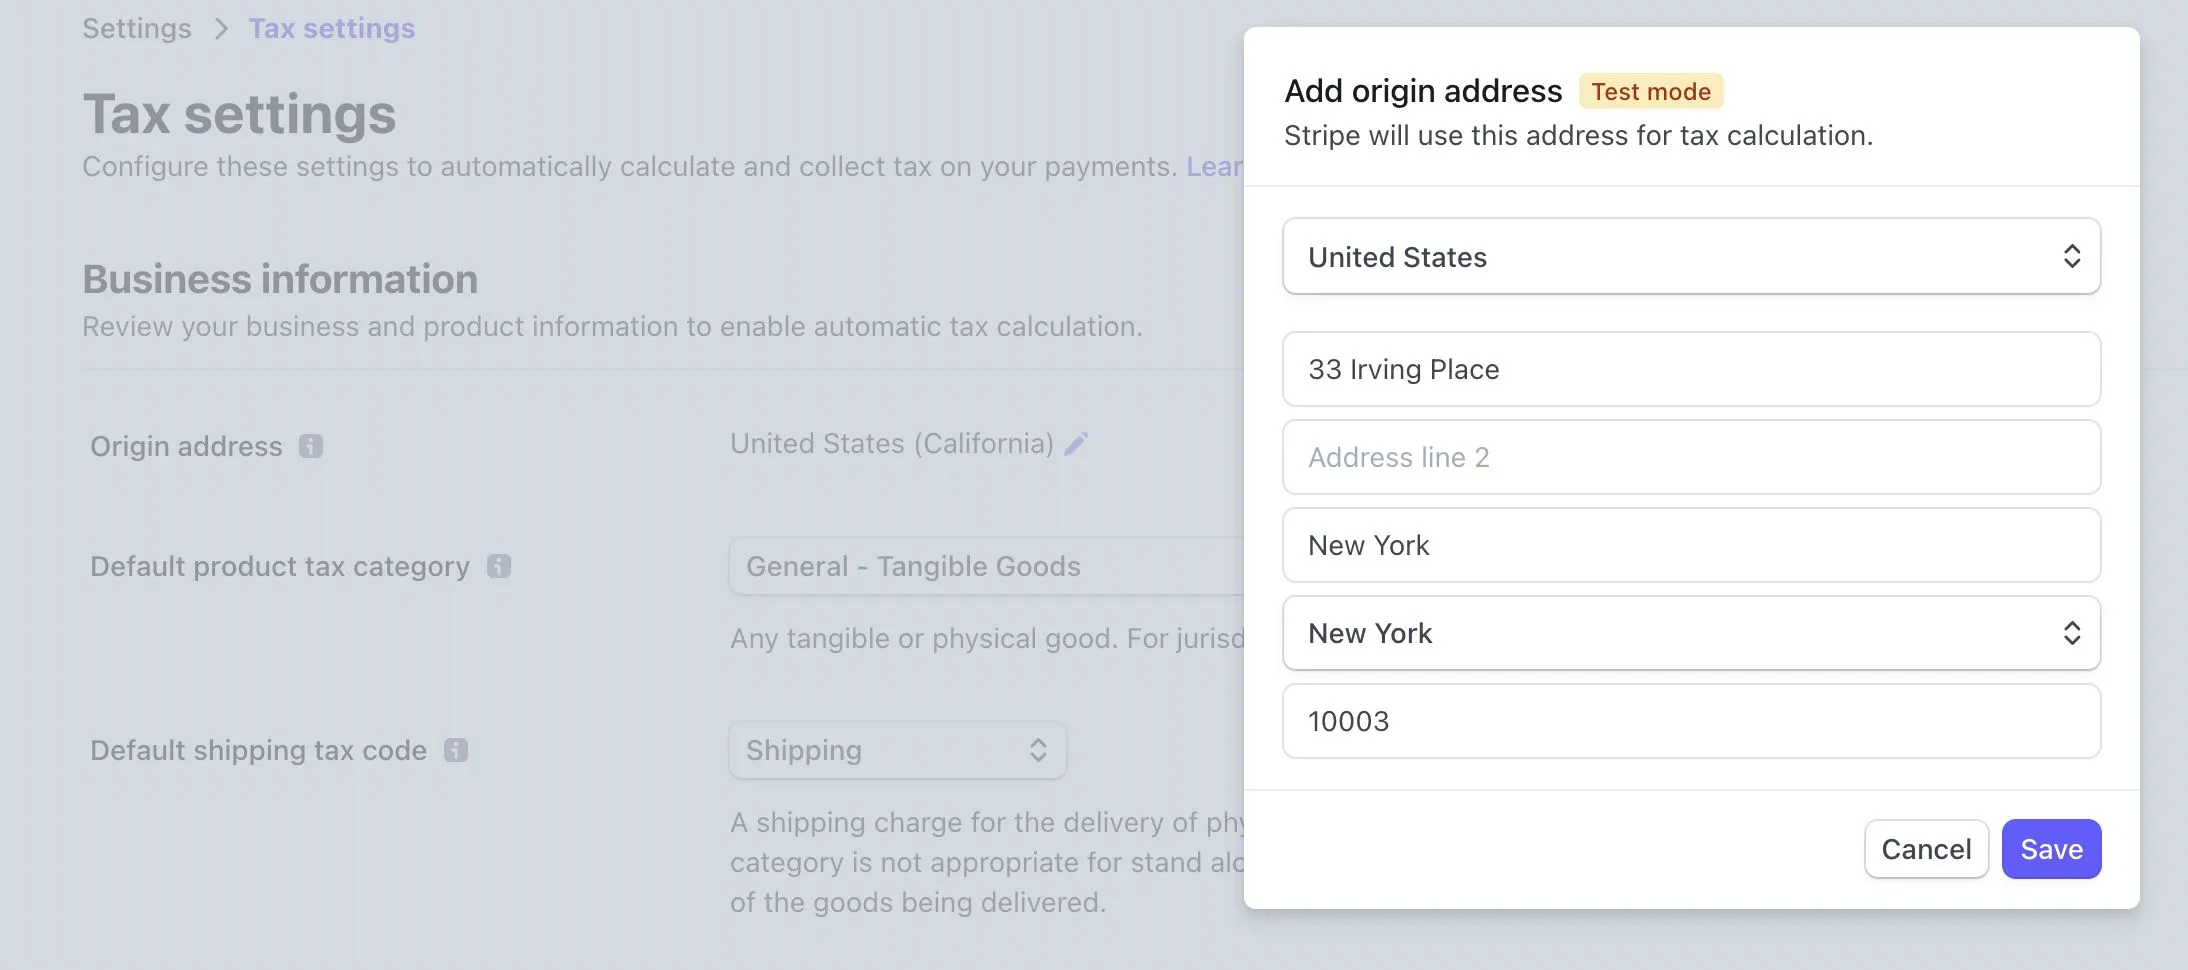Click the Tax settings page heading
2188x970 pixels.
tap(239, 114)
